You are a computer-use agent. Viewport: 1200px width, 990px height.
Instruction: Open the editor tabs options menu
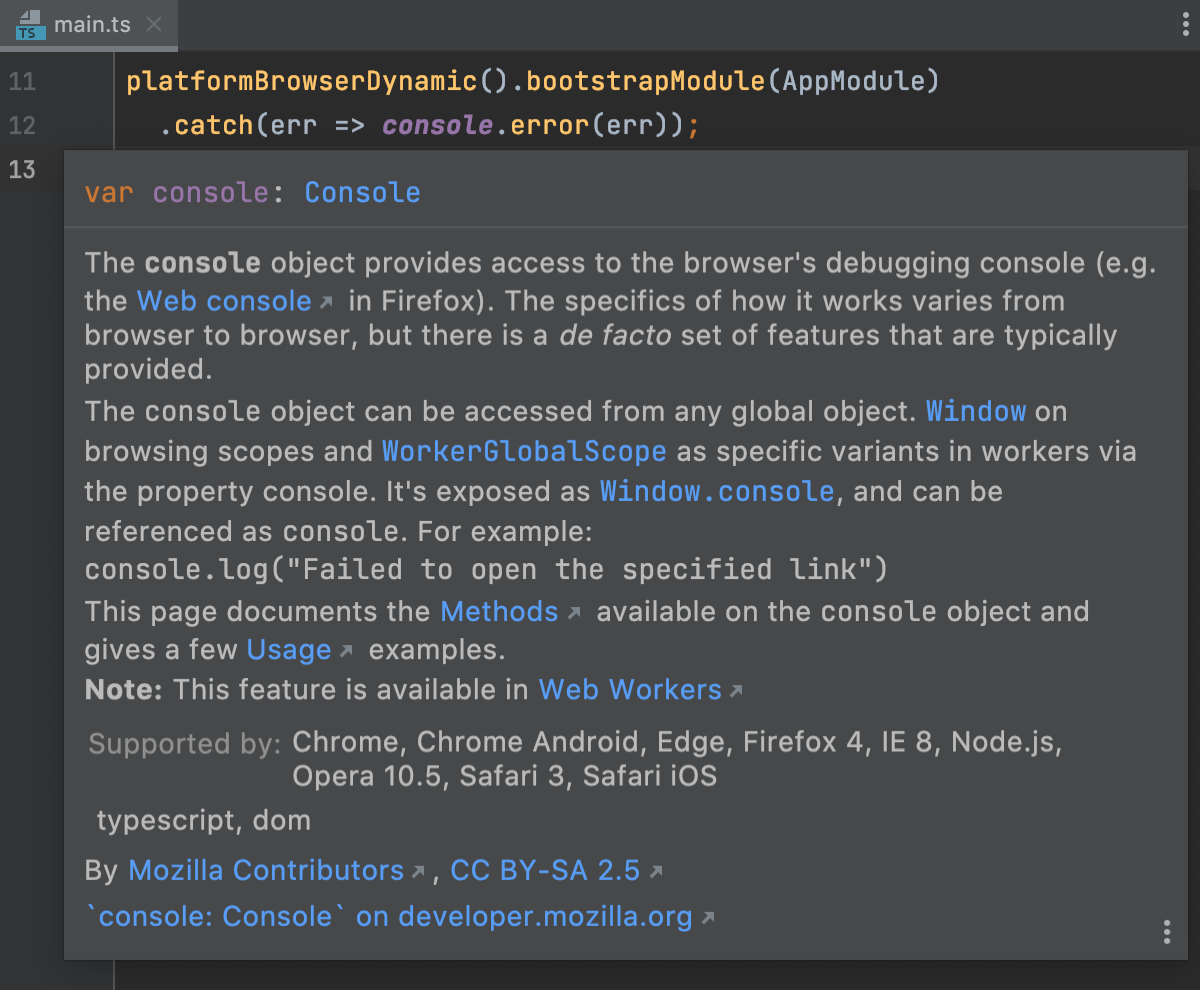1185,26
